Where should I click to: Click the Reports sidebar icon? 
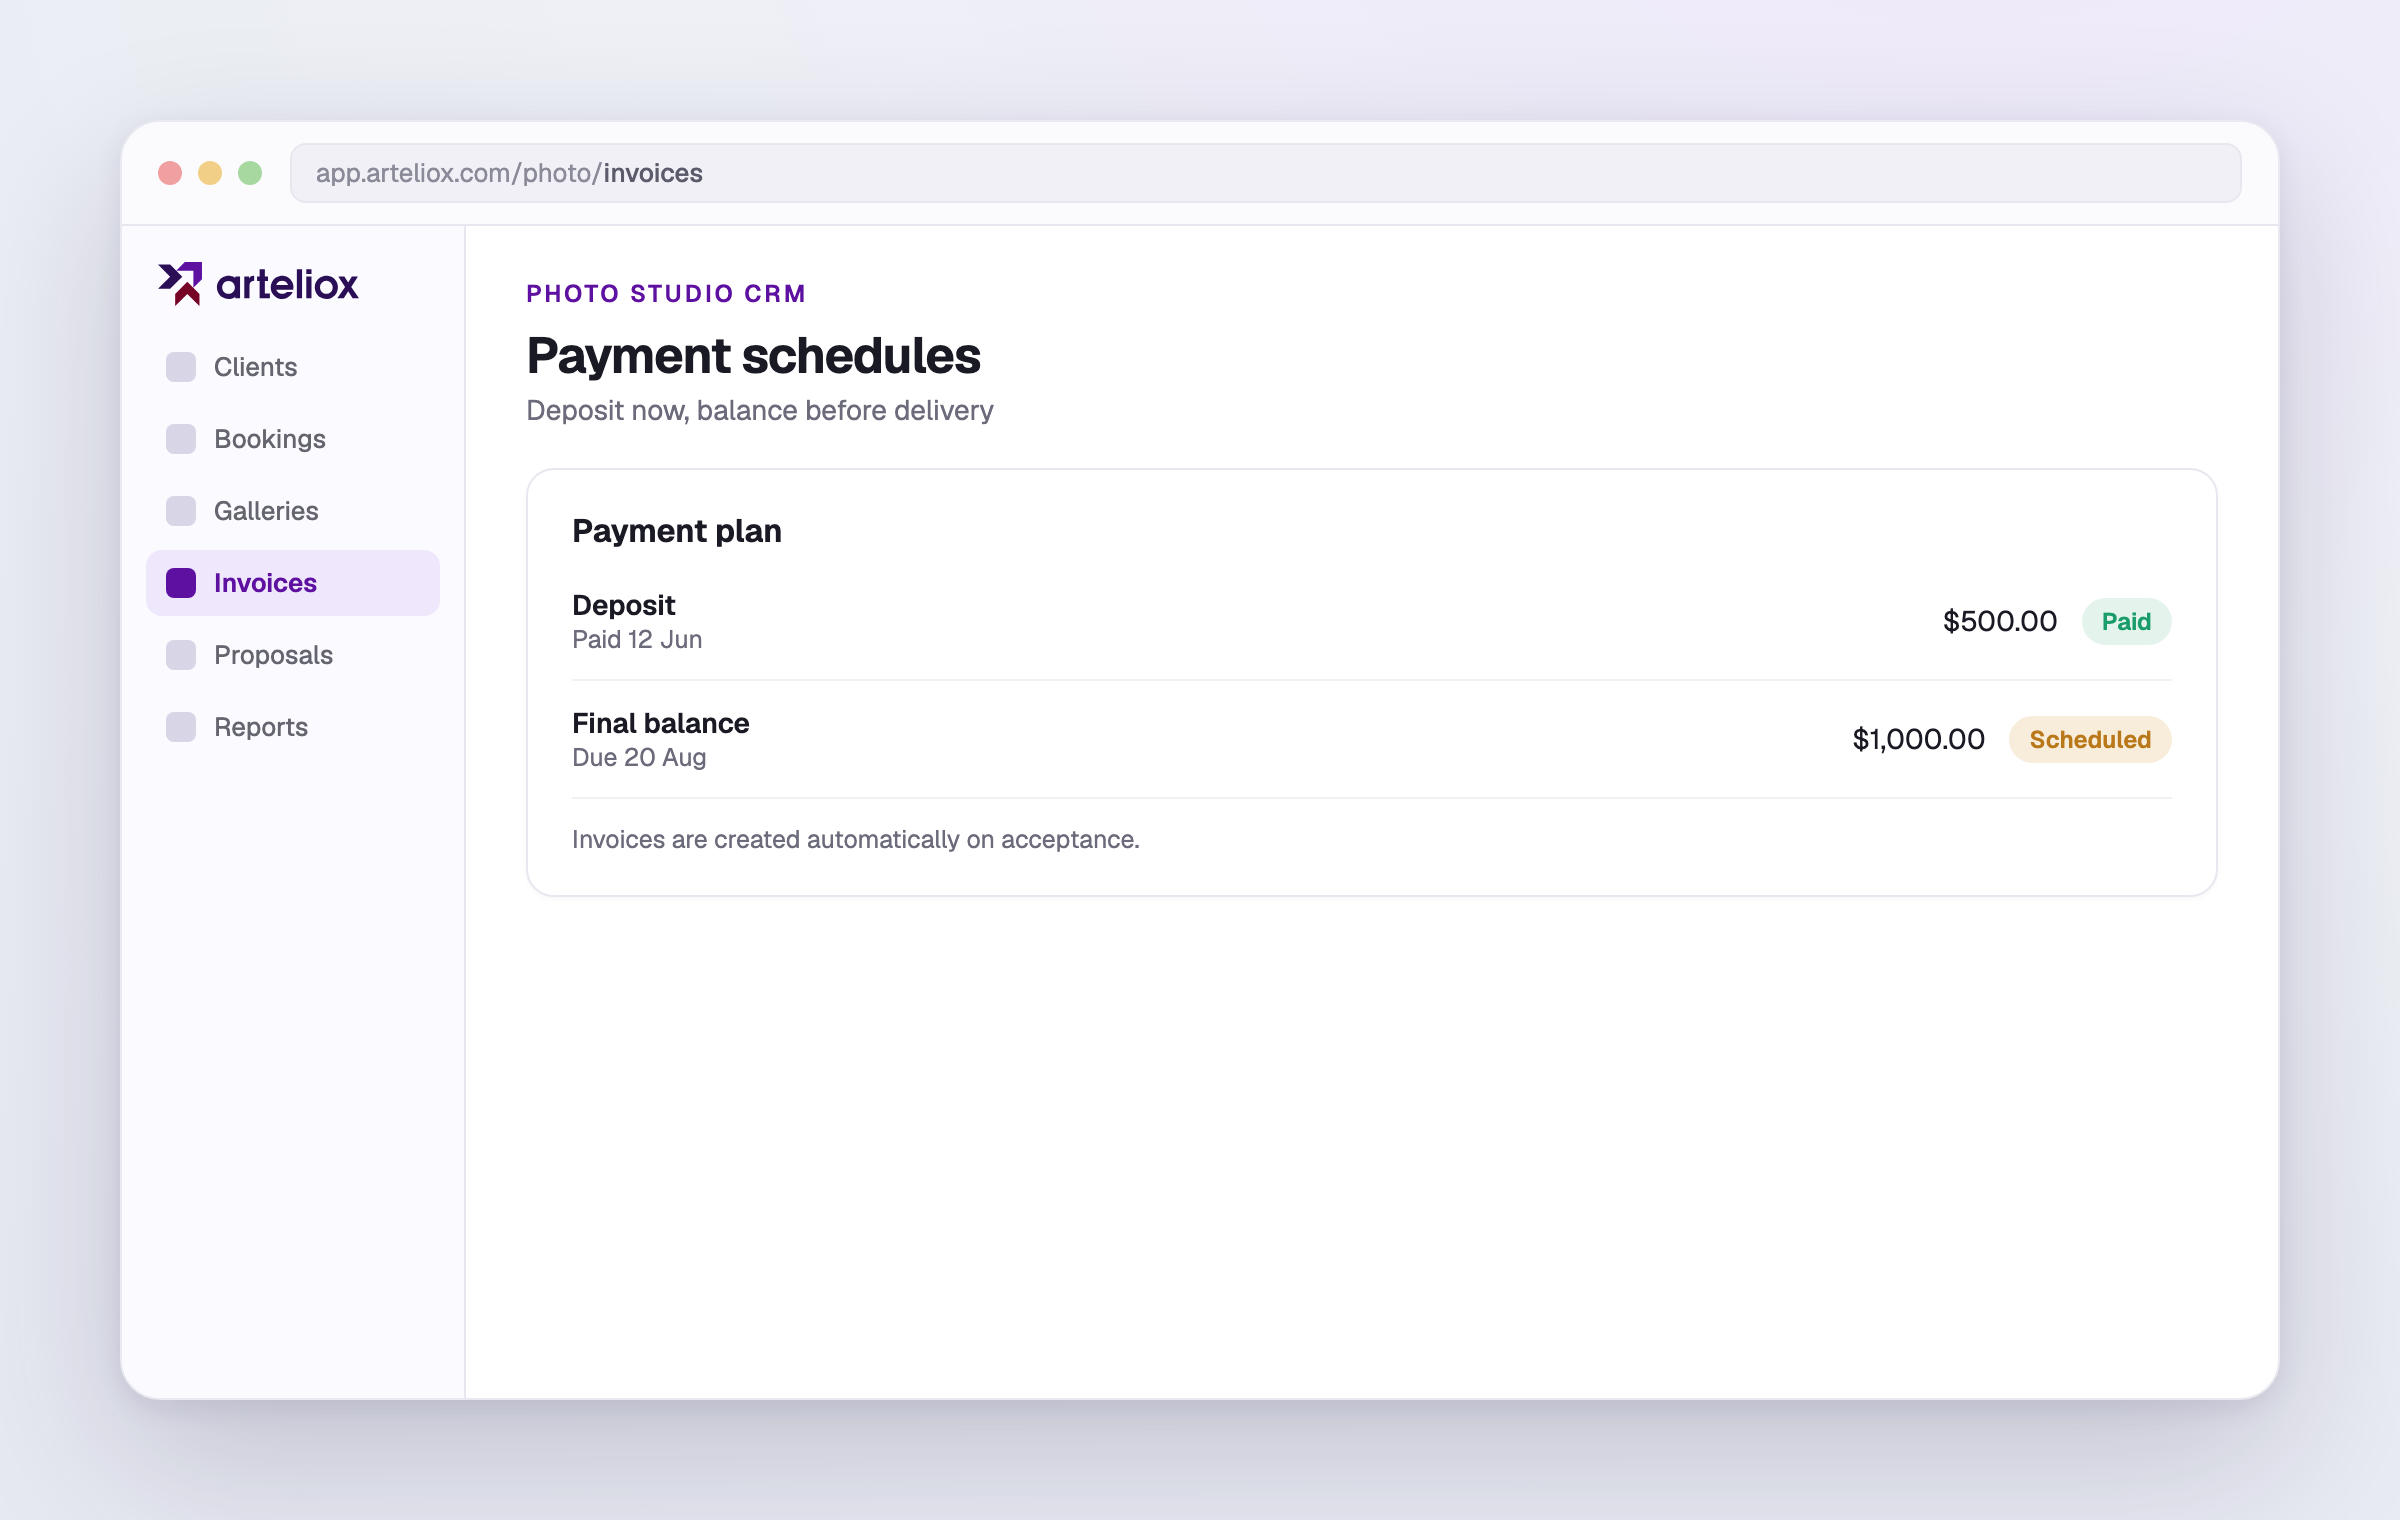point(181,727)
